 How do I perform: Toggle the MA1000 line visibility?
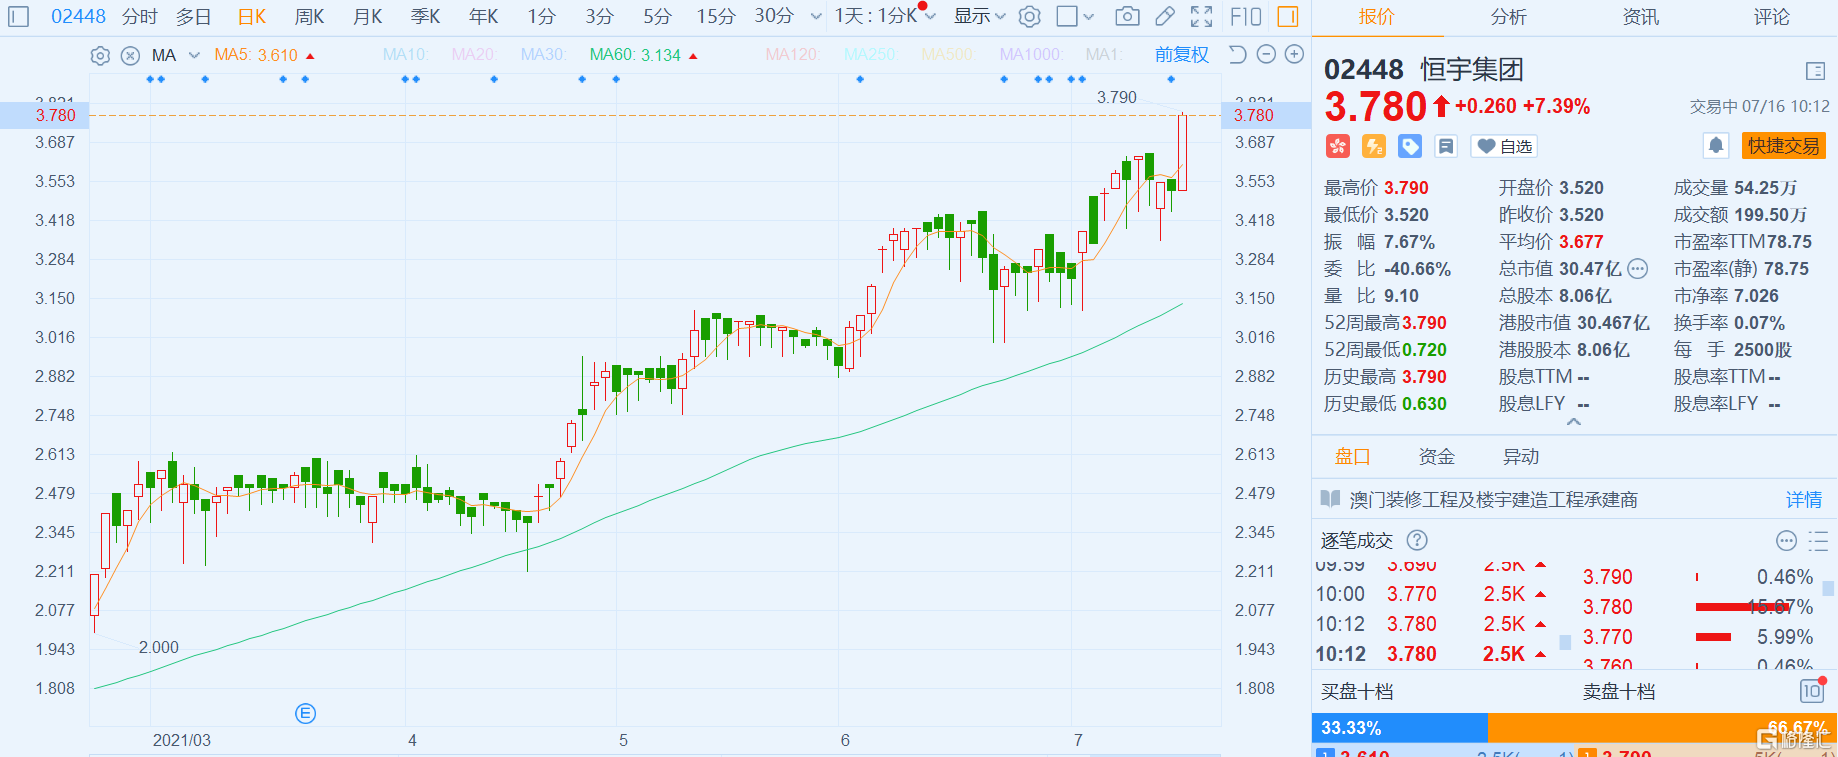[x=1031, y=54]
